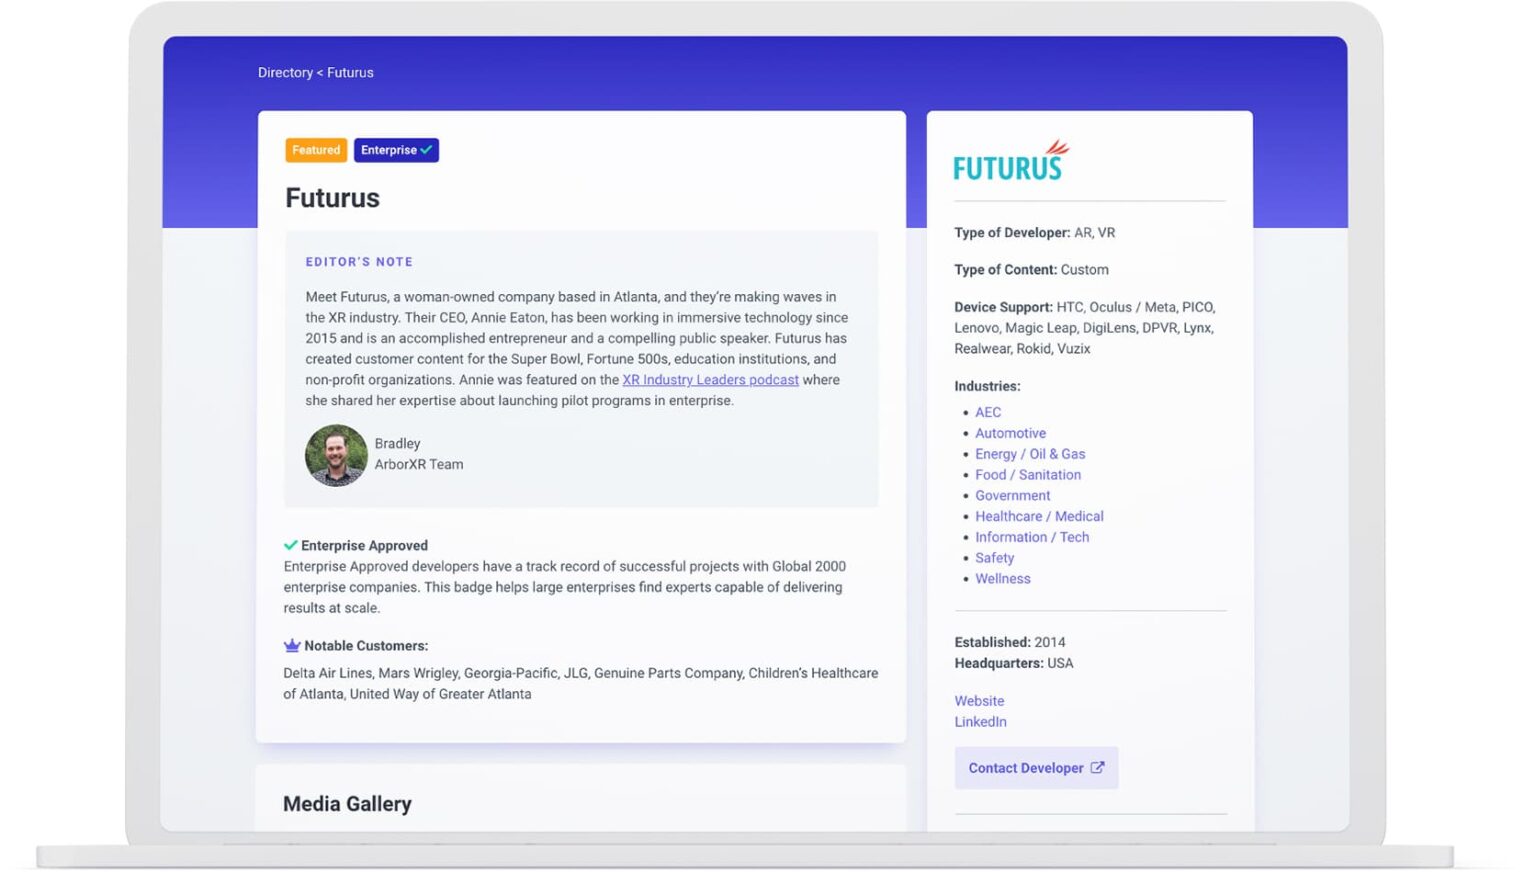Select Futurus in the breadcrumb trail
Image resolution: width=1536 pixels, height=872 pixels.
point(350,72)
